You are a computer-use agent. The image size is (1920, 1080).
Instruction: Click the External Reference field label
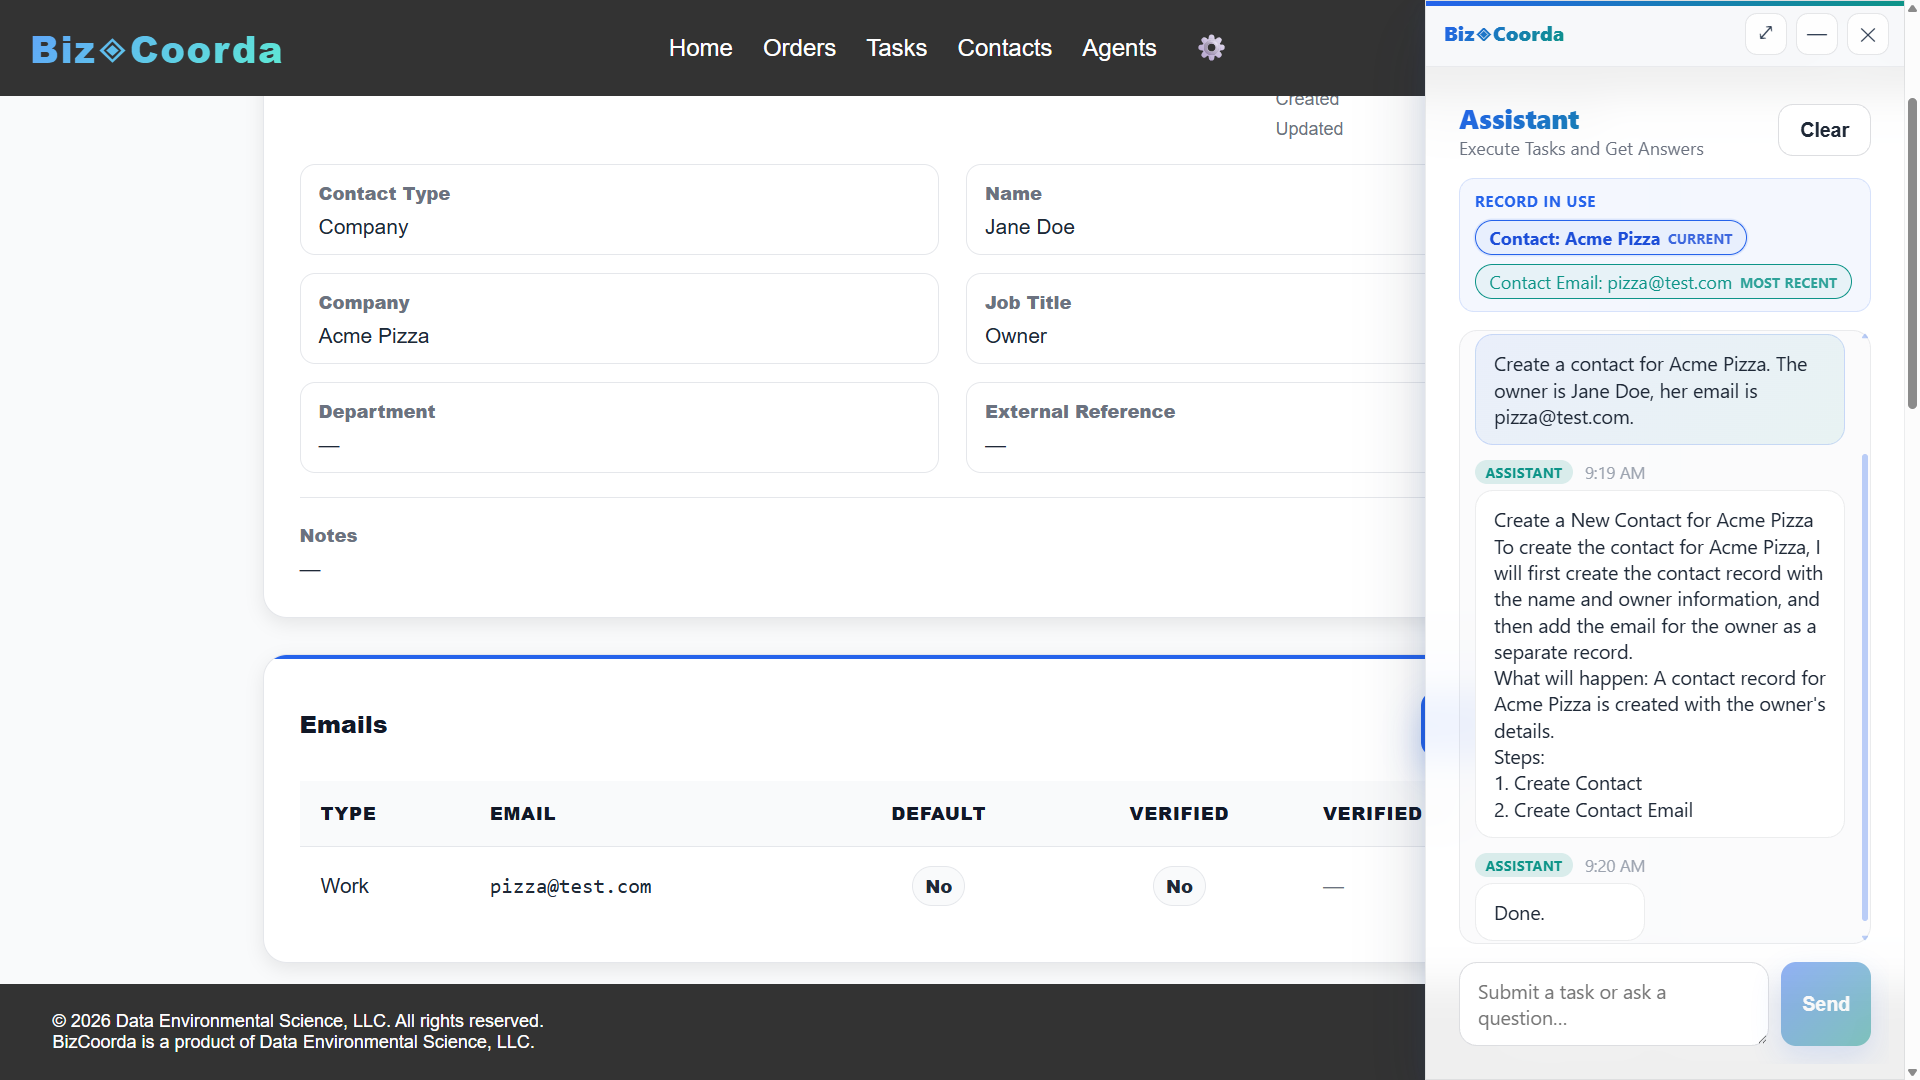[x=1080, y=412]
